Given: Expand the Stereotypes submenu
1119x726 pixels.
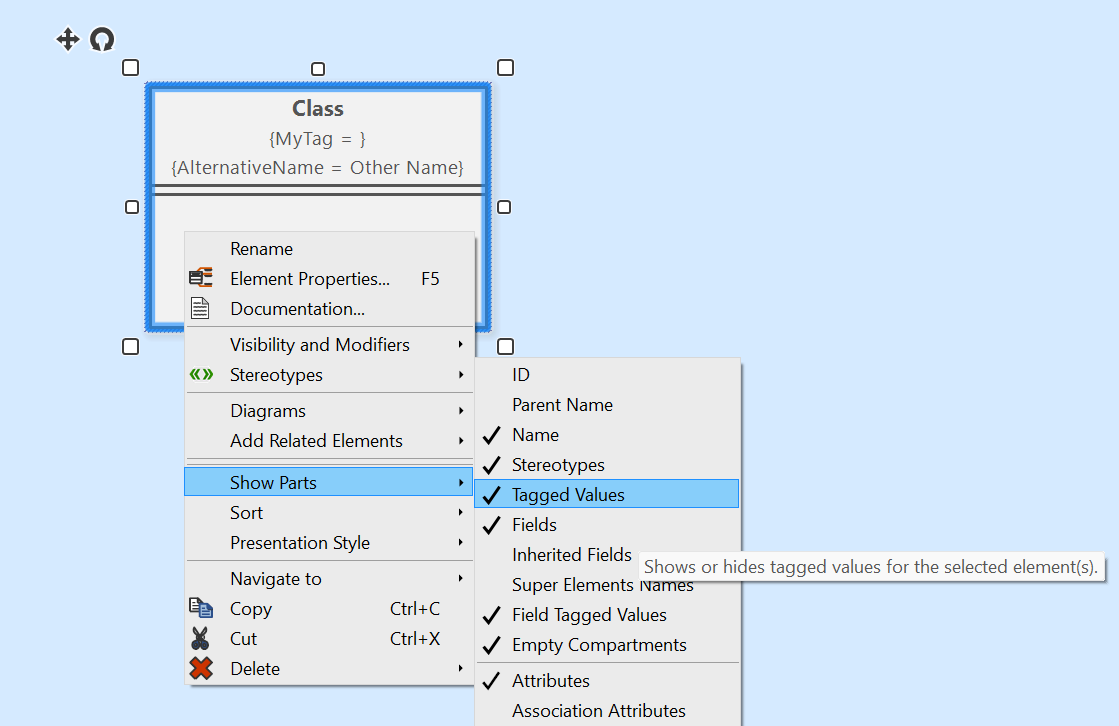Looking at the screenshot, I should [x=329, y=375].
